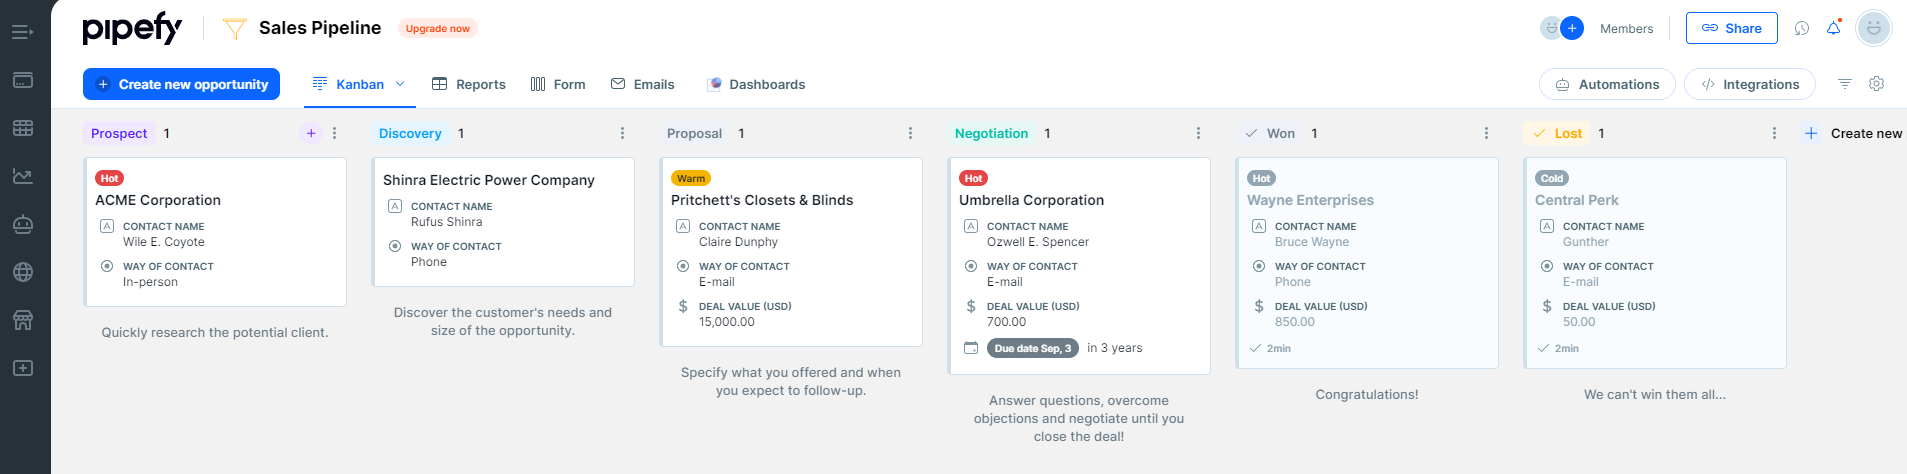
Task: Open the robot automation icon in sidebar
Action: [x=23, y=224]
